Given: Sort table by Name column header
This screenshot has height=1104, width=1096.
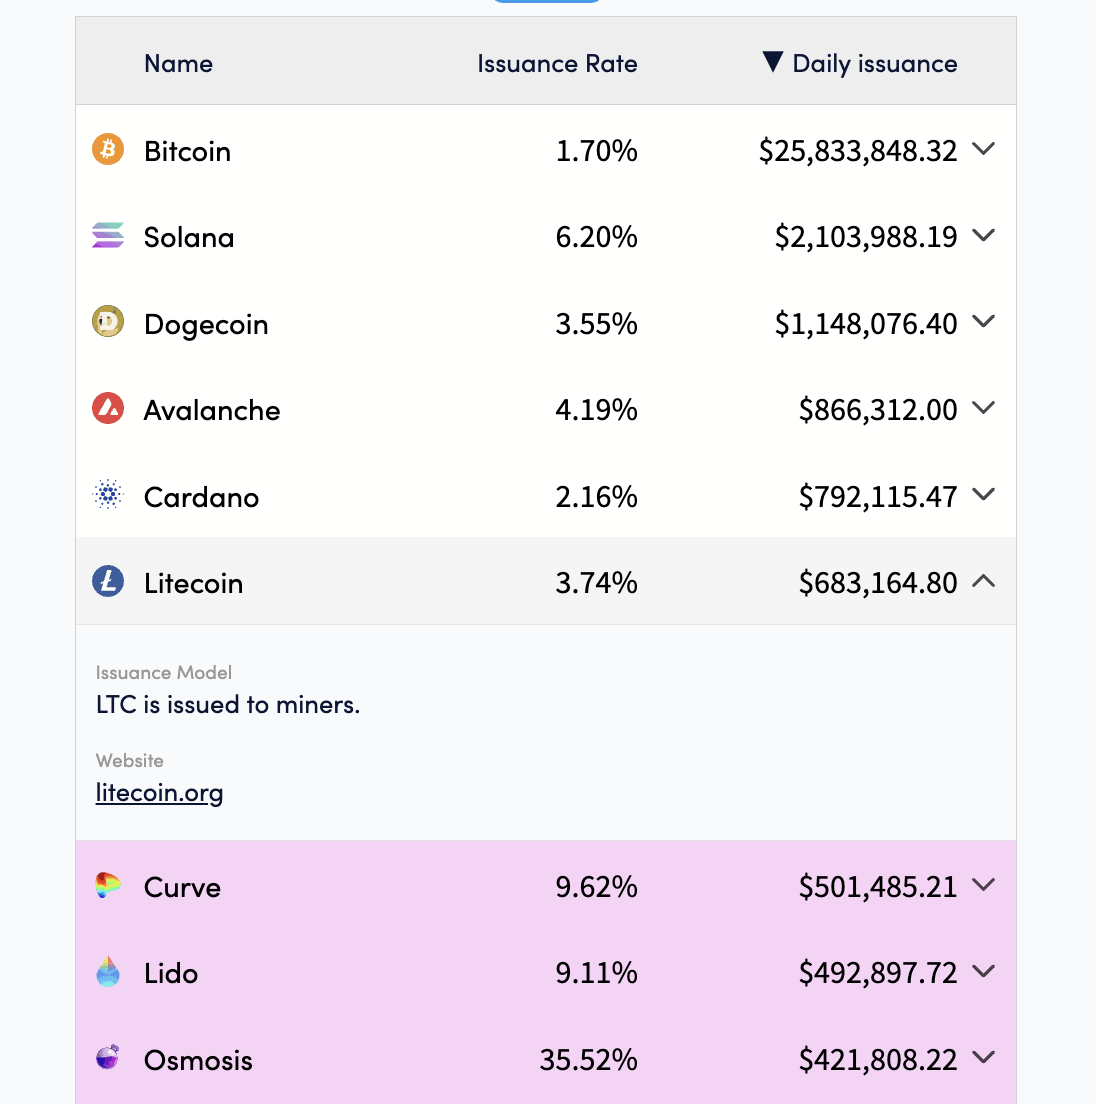Looking at the screenshot, I should click(178, 64).
